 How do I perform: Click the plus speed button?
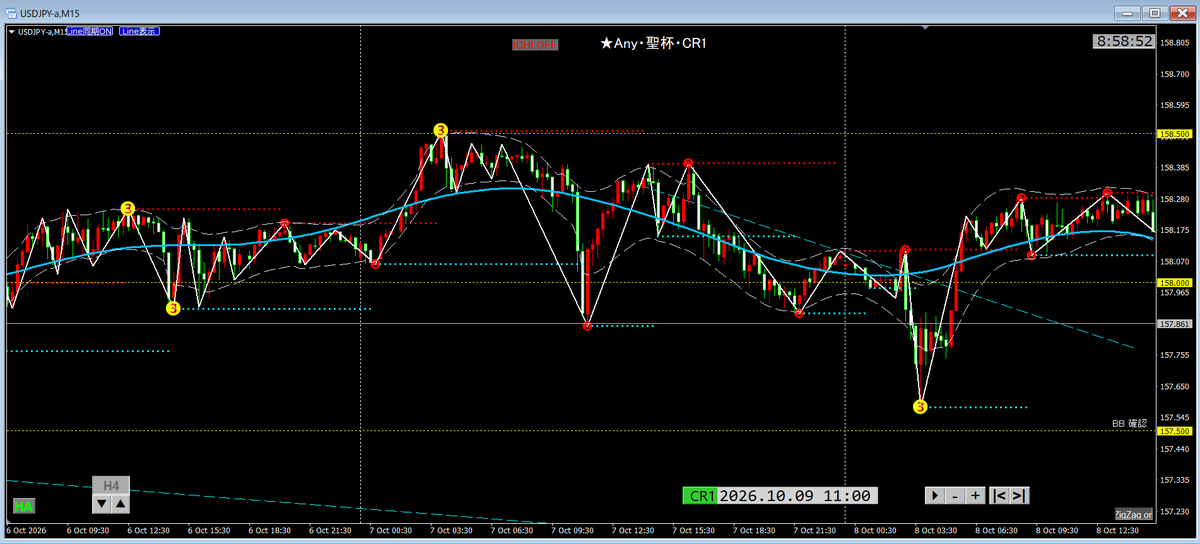(x=975, y=495)
